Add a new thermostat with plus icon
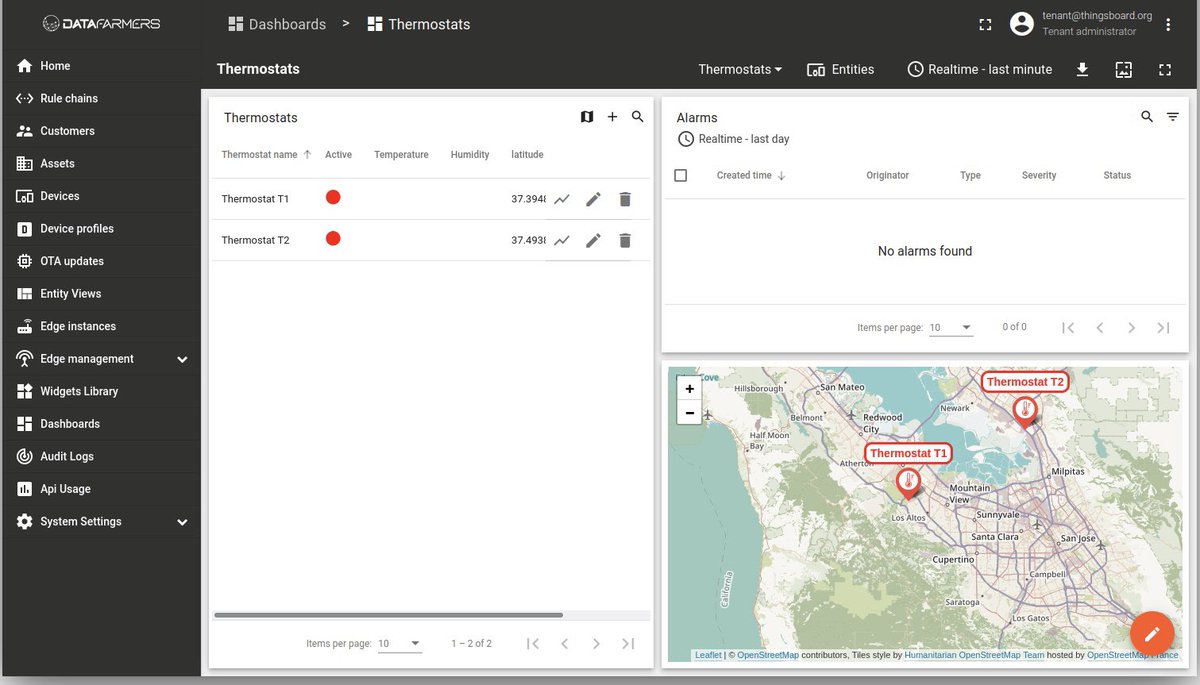The height and width of the screenshot is (685, 1200). 613,117
